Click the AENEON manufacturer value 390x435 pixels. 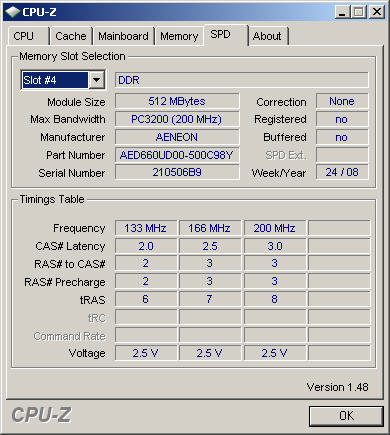tap(177, 137)
